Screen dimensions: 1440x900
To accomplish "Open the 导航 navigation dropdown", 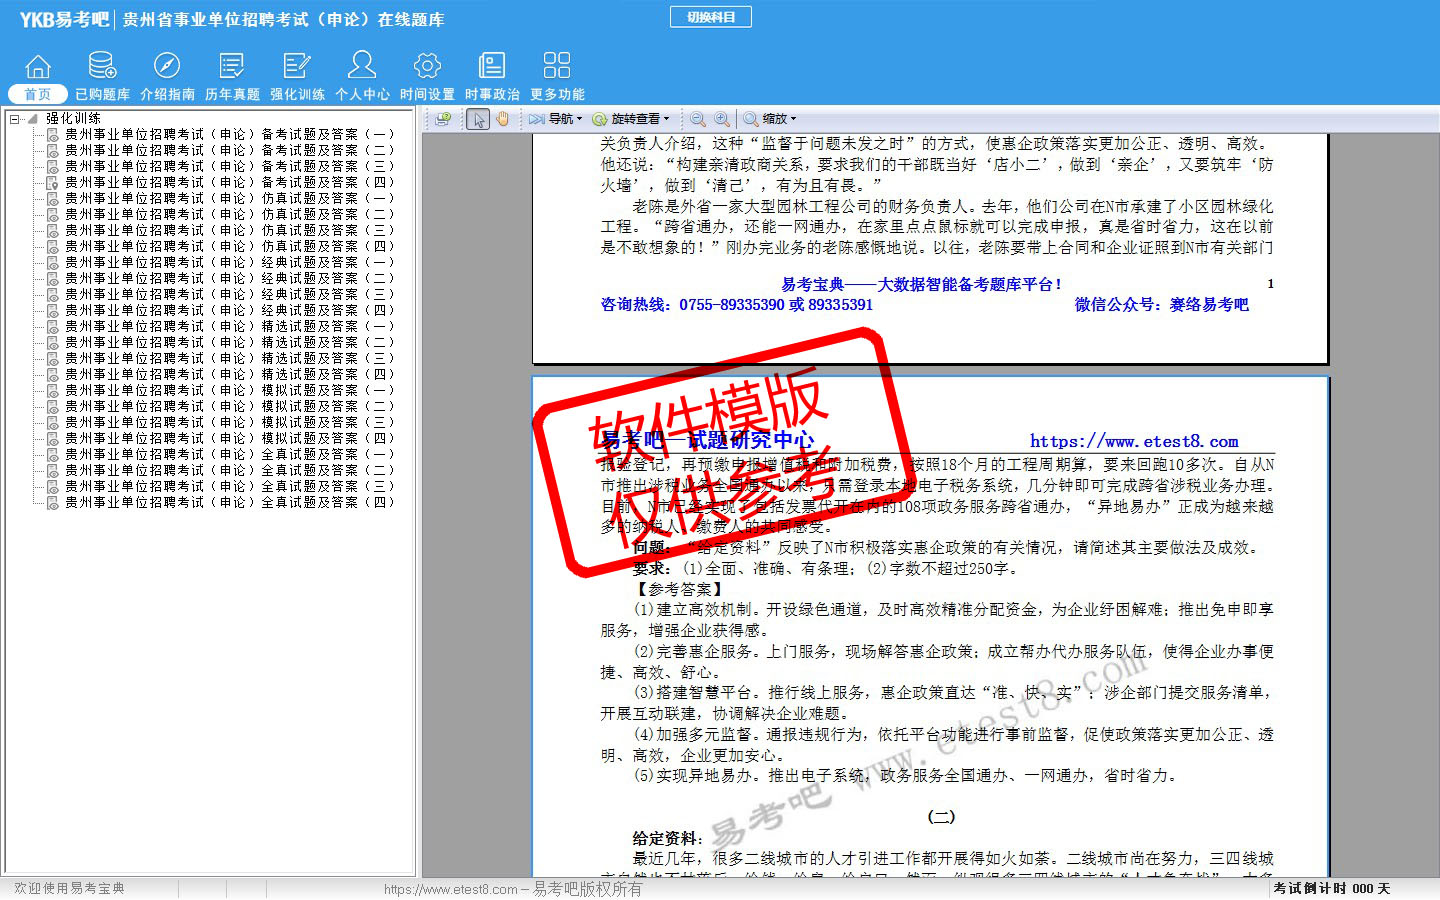I will [556, 119].
